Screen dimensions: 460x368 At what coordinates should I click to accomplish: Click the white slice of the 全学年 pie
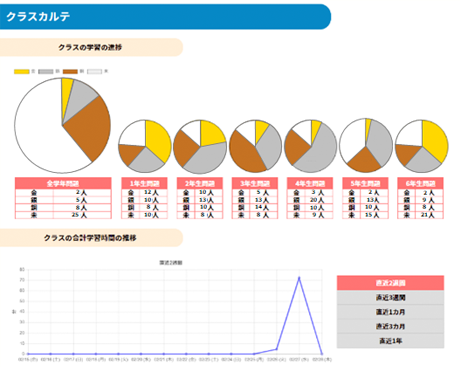pyautogui.click(x=37, y=133)
